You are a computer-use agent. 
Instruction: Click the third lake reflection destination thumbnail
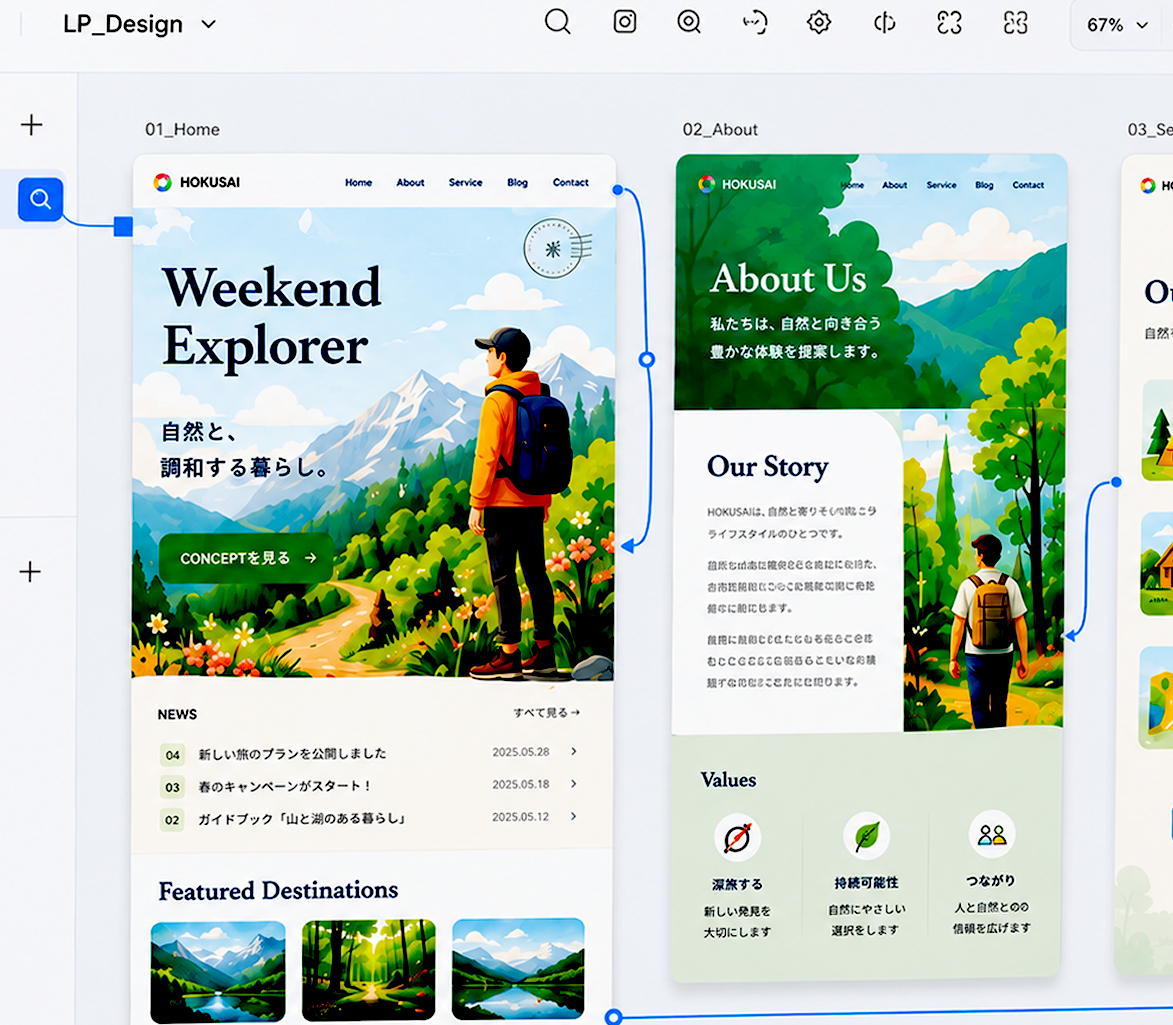[x=518, y=970]
